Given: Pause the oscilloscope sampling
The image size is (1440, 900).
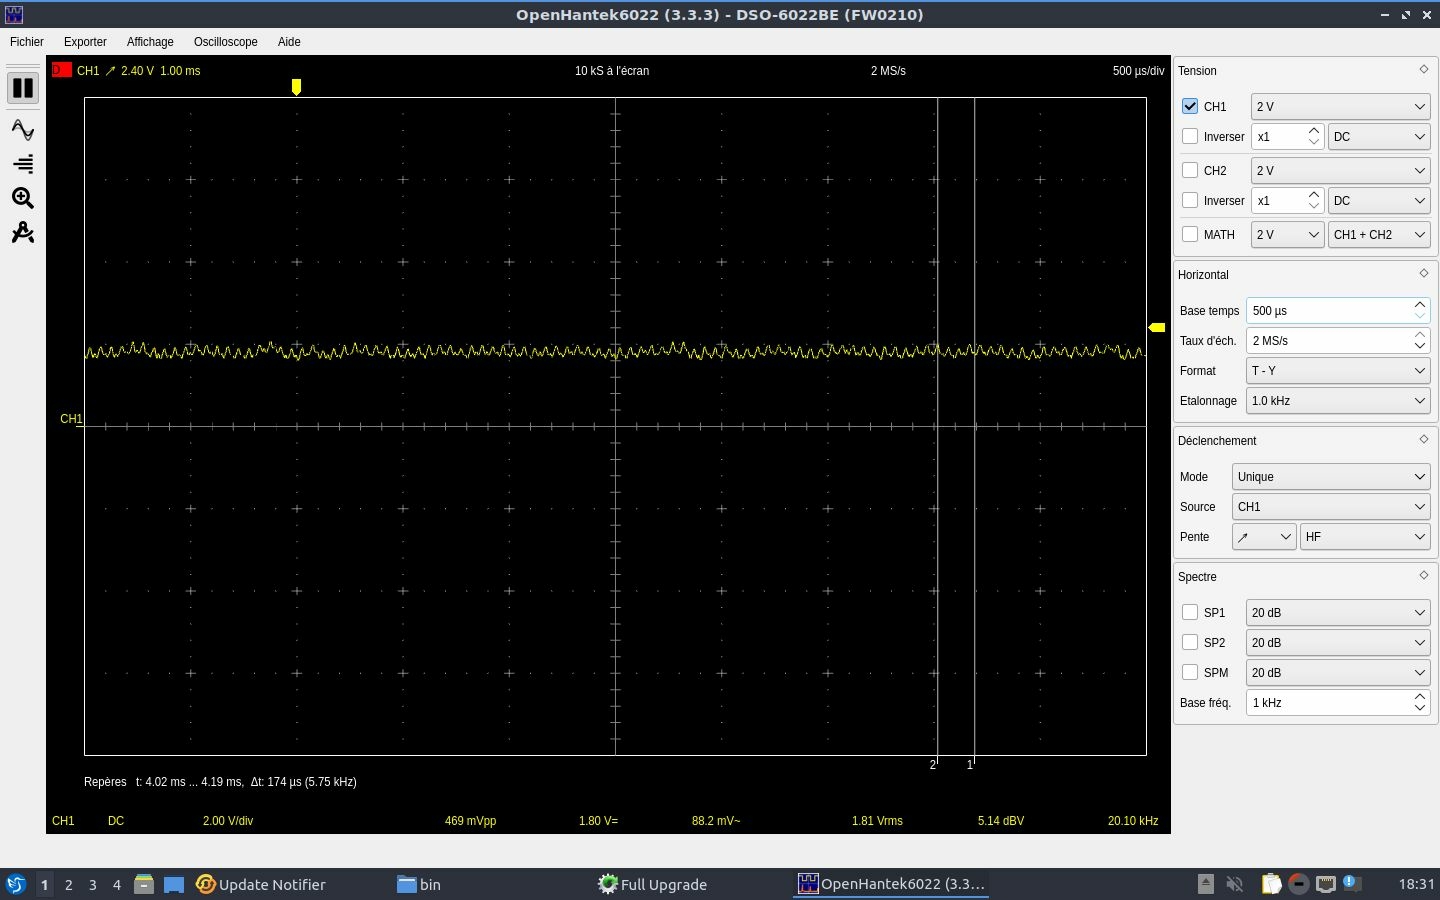Looking at the screenshot, I should [22, 88].
